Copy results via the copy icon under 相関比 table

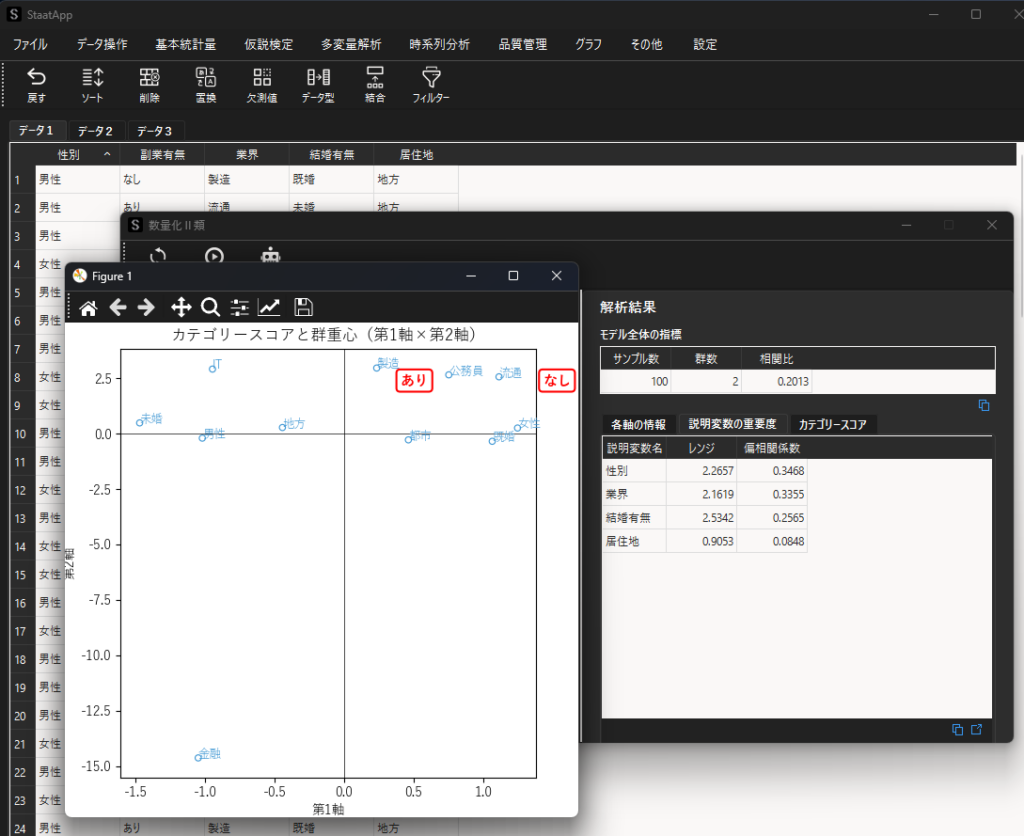tap(984, 405)
